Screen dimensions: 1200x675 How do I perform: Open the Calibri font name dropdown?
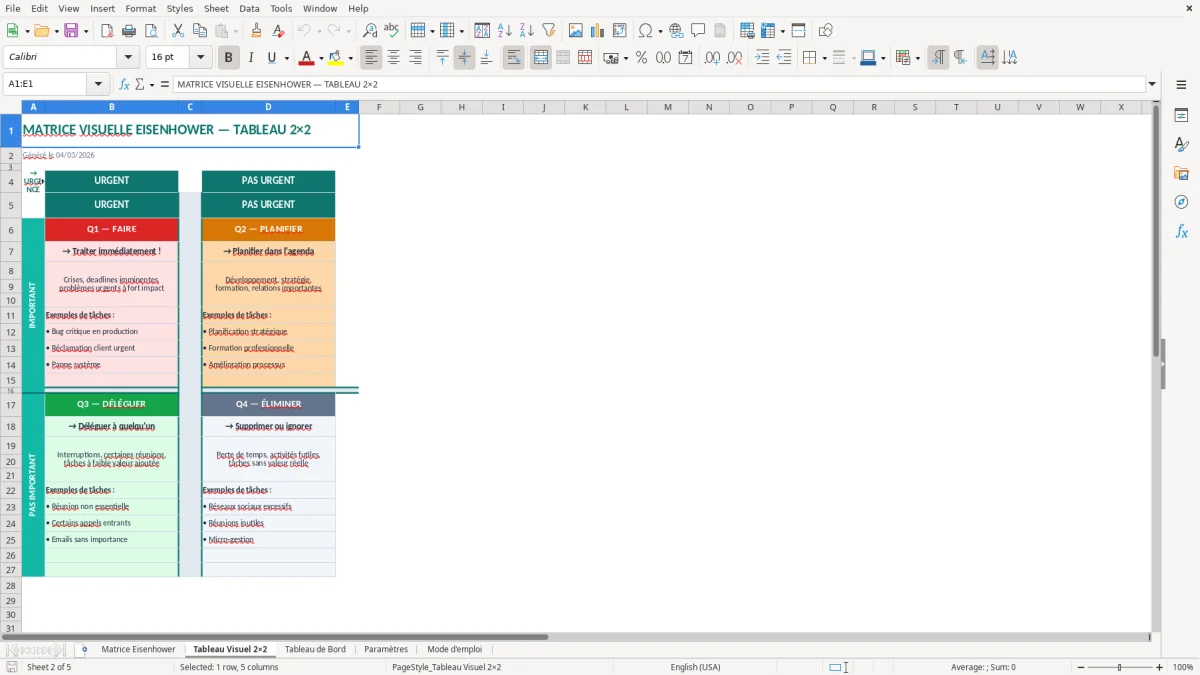pos(127,58)
